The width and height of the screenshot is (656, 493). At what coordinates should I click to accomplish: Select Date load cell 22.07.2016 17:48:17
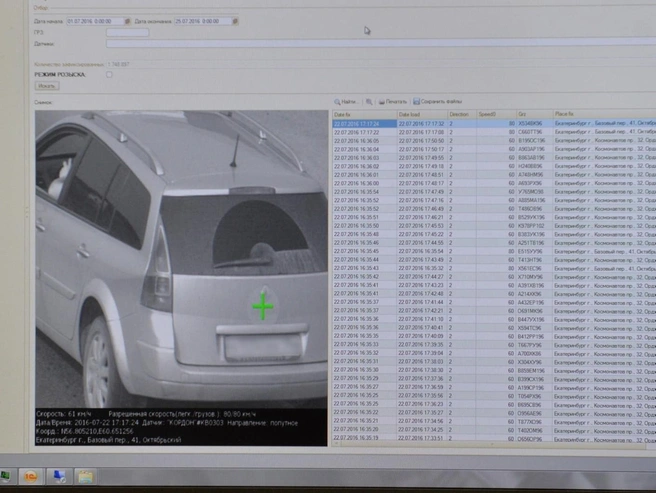(x=422, y=183)
